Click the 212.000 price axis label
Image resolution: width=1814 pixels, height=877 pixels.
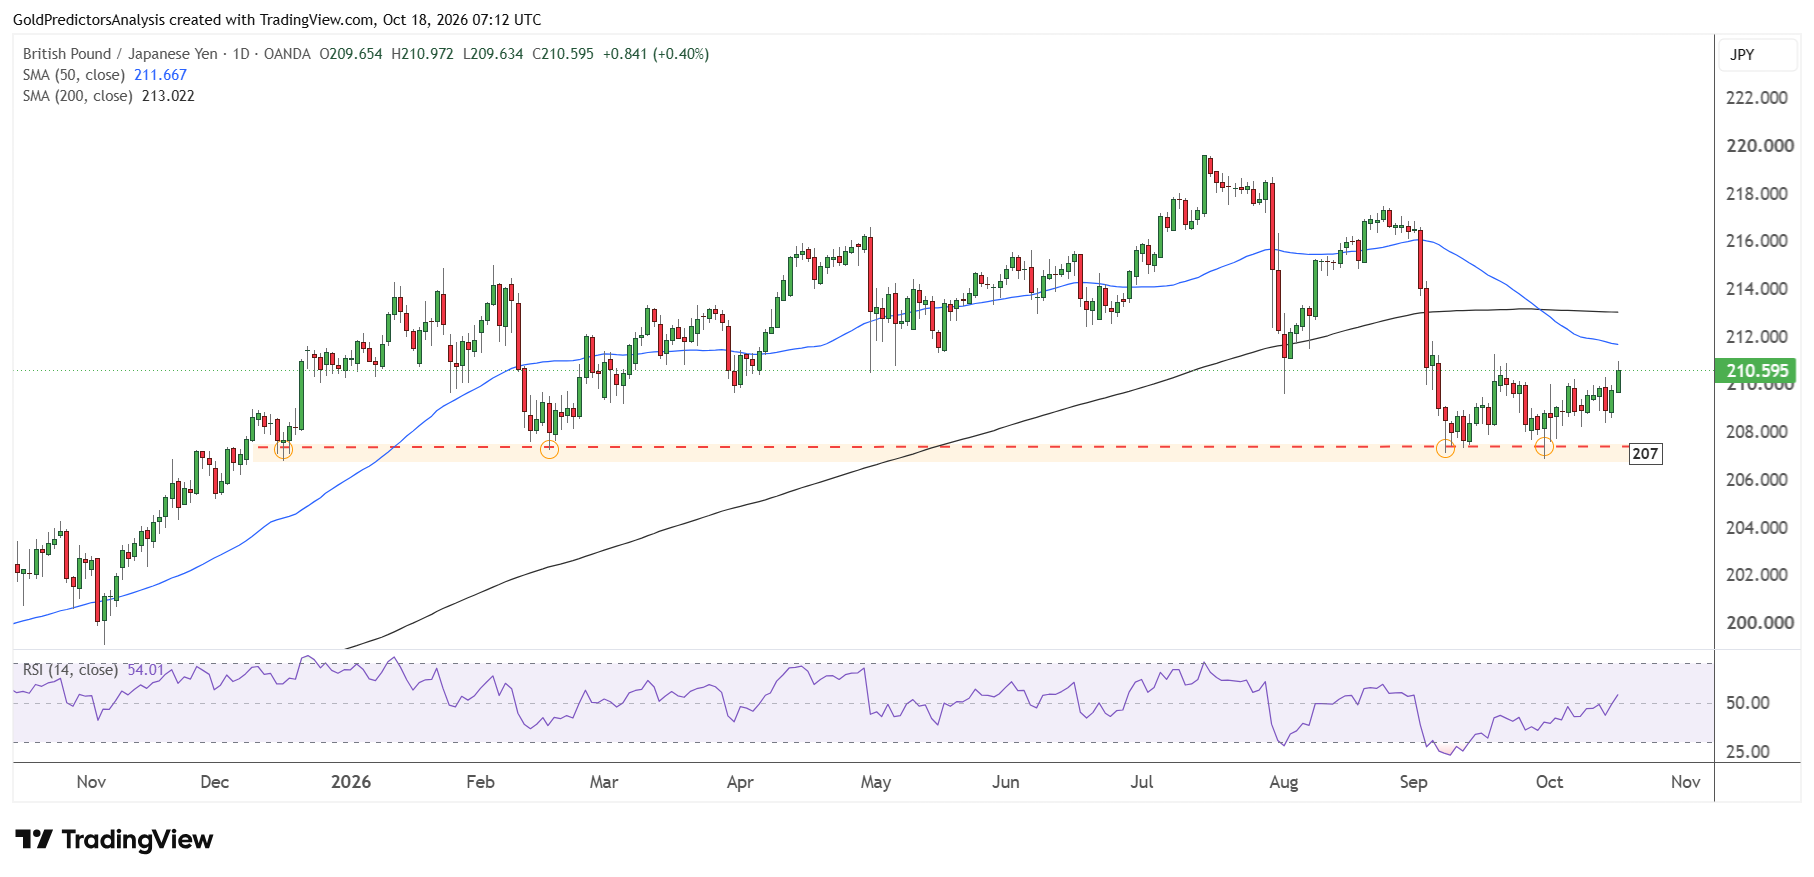tap(1757, 337)
